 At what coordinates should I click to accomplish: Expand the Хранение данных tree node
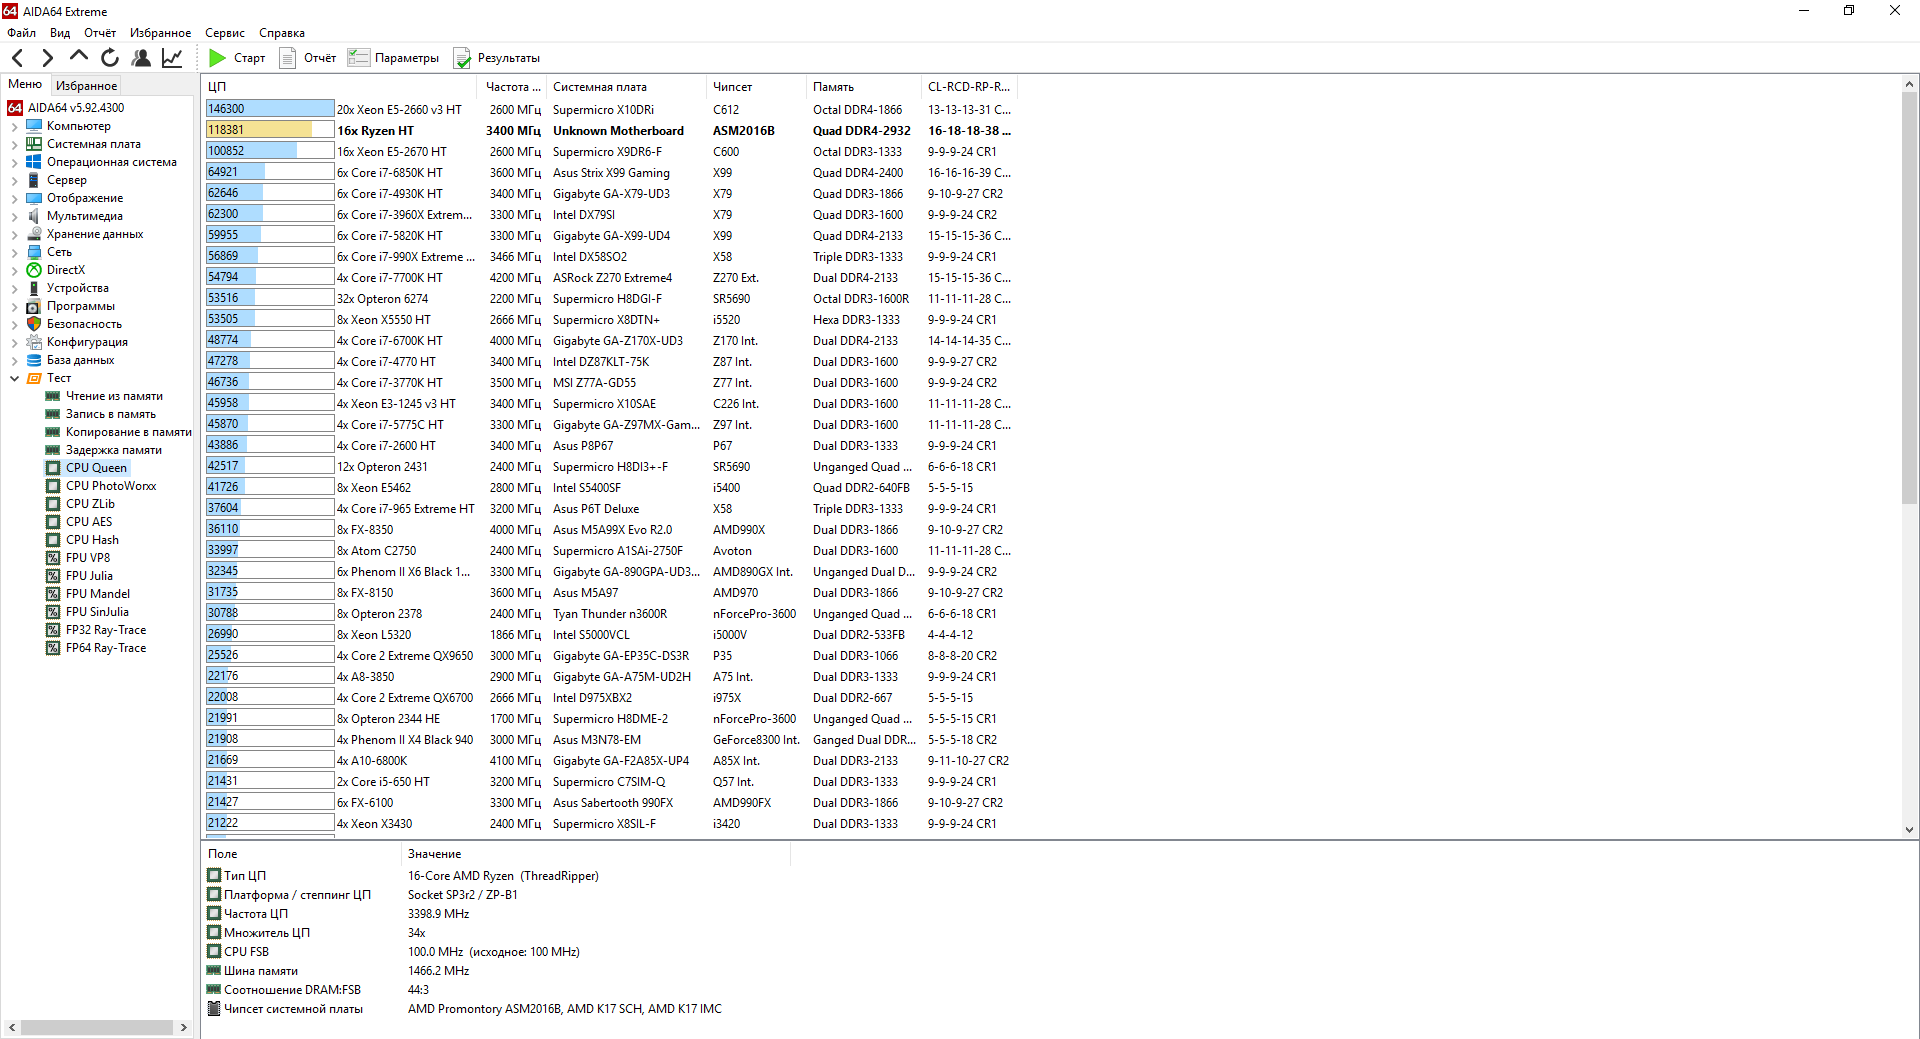click(x=14, y=234)
